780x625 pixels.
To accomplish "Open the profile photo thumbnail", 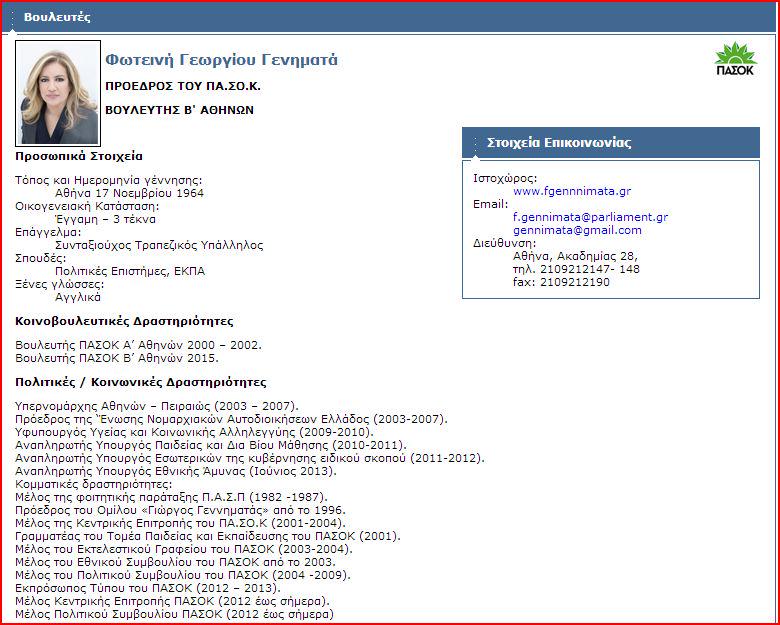I will 58,93.
